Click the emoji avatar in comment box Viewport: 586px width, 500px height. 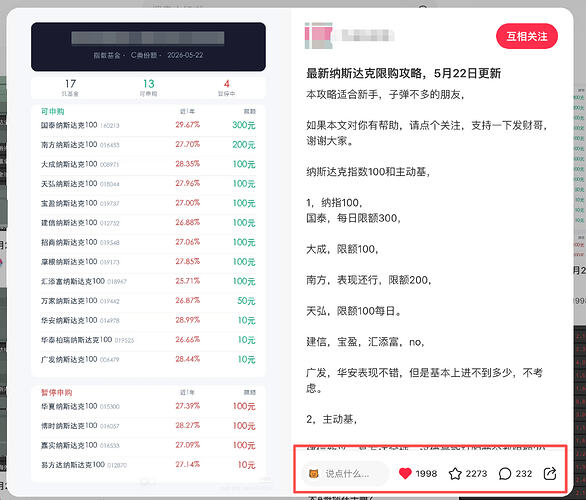314,474
